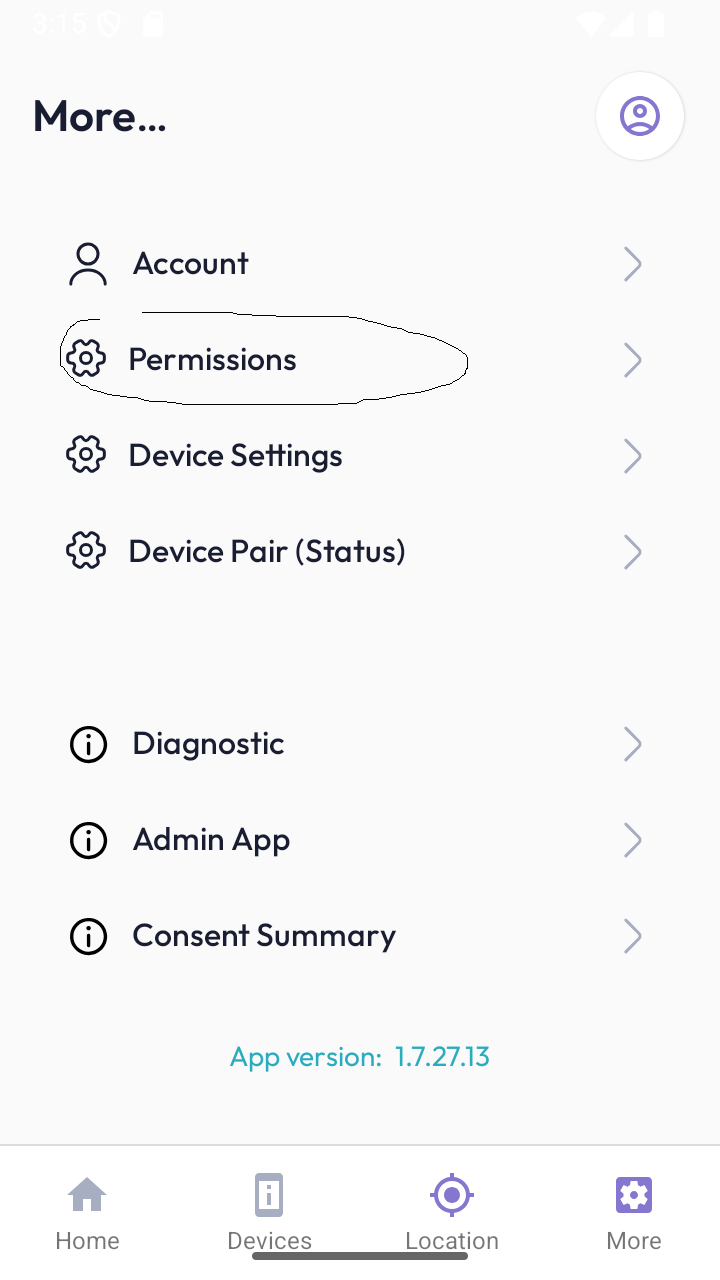This screenshot has width=720, height=1280.
Task: Click the Device Settings gear icon
Action: pyautogui.click(x=86, y=455)
